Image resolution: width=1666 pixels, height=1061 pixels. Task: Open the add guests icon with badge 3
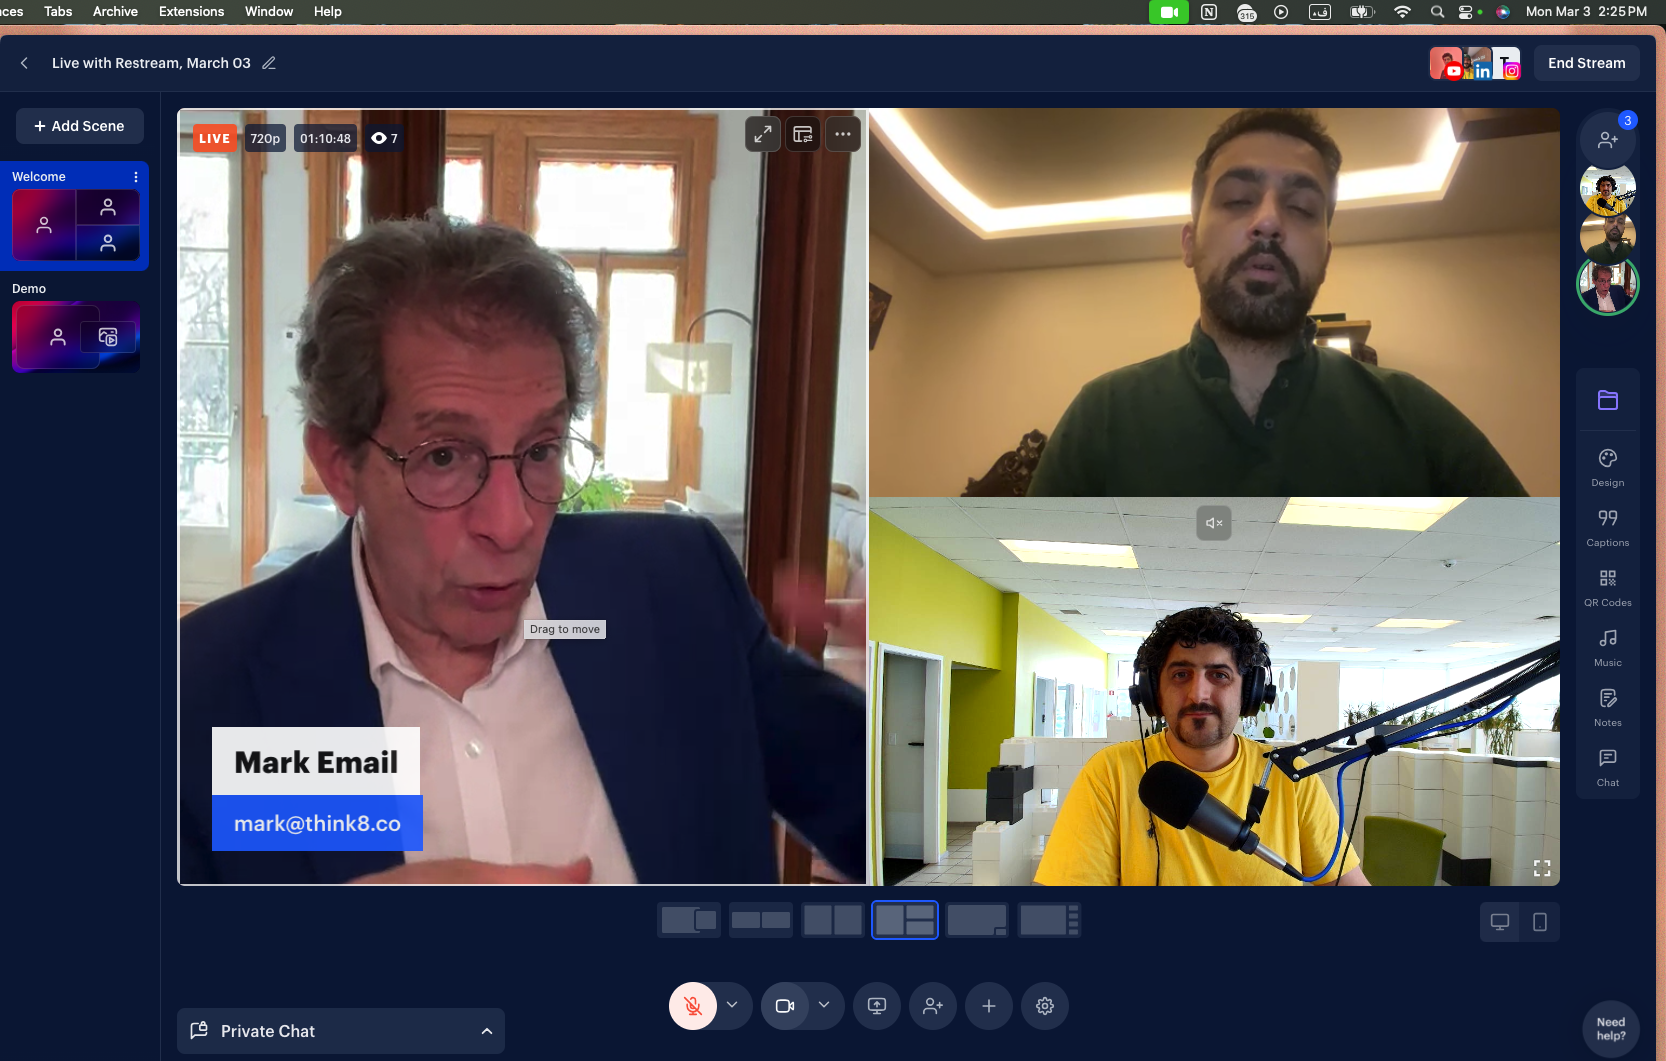[x=1608, y=139]
